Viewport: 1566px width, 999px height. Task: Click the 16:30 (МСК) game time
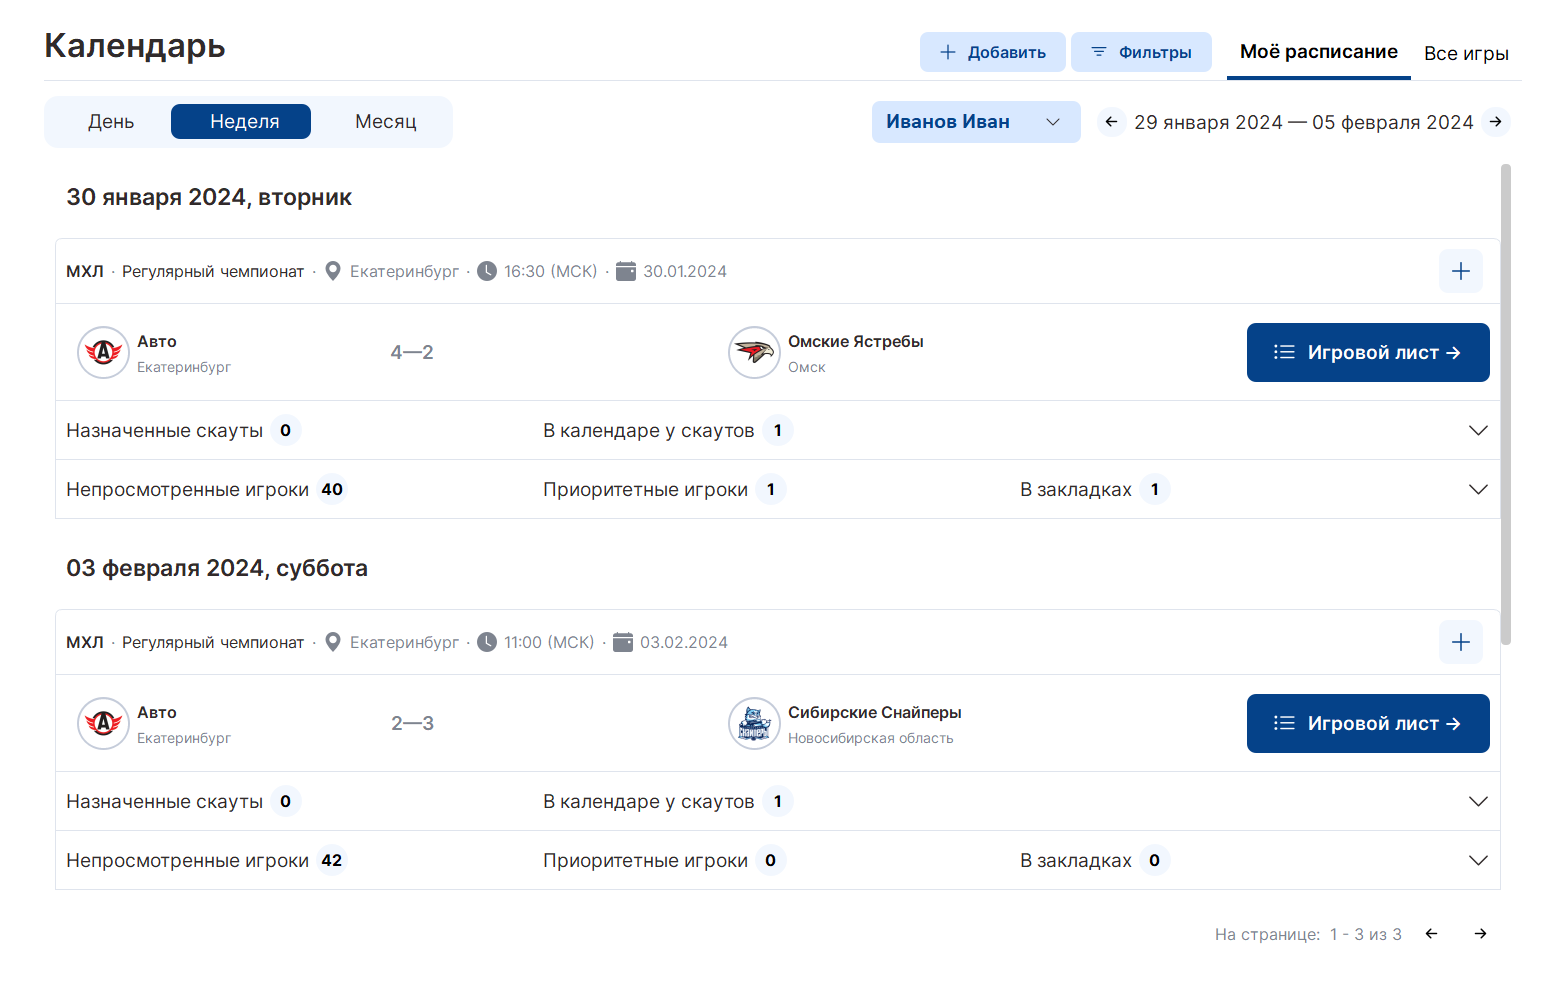(x=550, y=271)
